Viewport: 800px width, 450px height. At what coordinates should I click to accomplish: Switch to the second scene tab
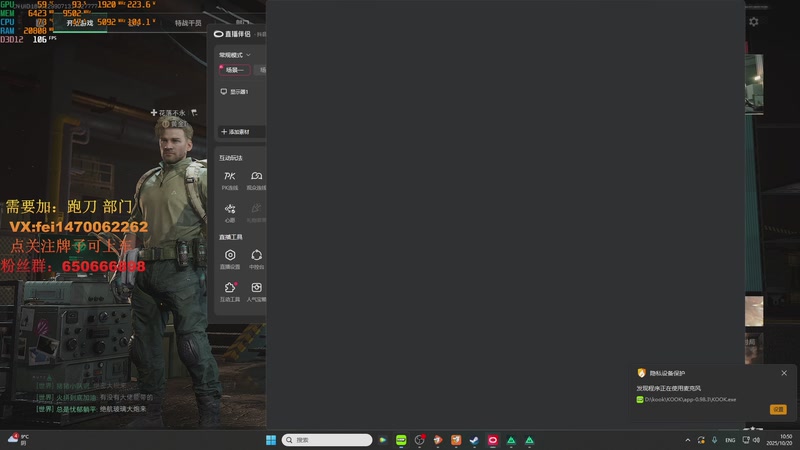tap(261, 70)
